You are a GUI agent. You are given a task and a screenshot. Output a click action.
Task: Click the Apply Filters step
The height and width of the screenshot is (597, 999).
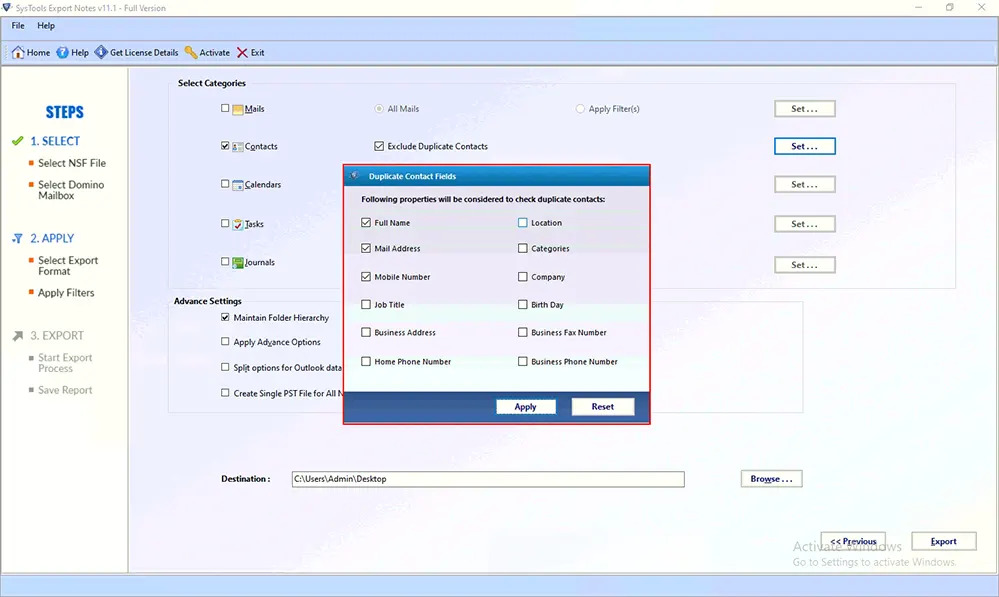pyautogui.click(x=66, y=293)
